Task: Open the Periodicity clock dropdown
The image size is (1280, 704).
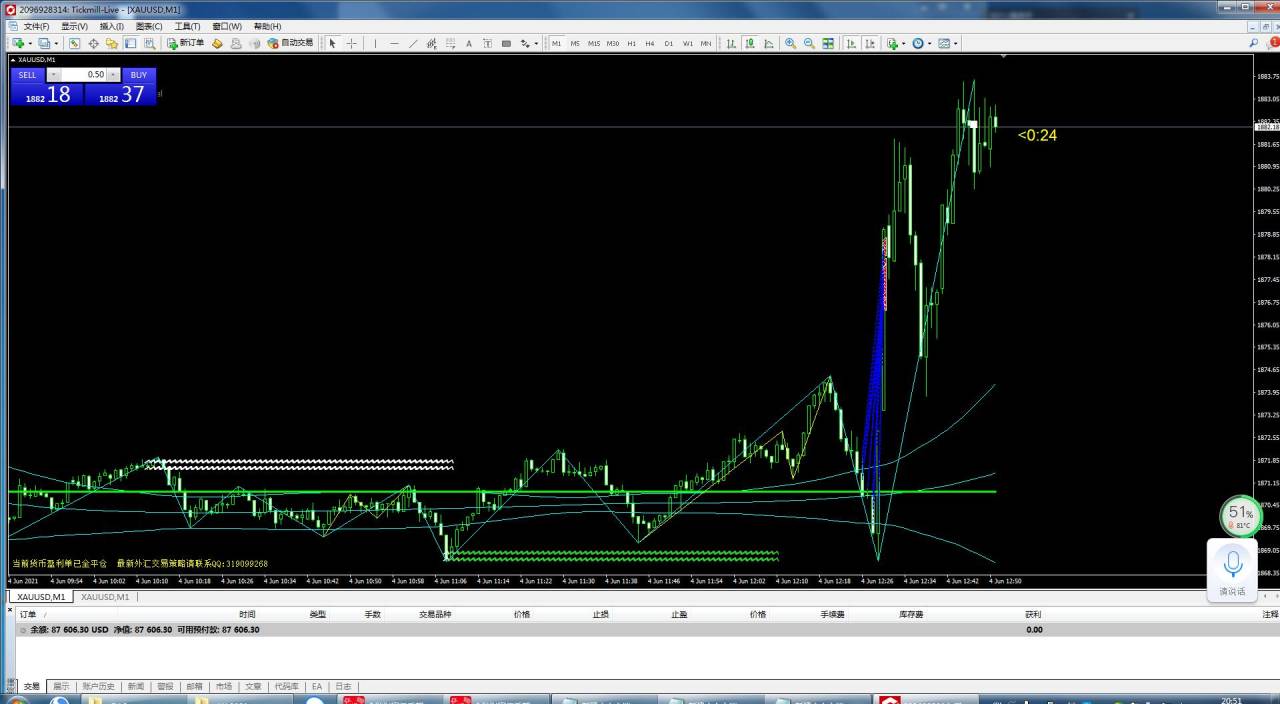Action: pos(921,43)
